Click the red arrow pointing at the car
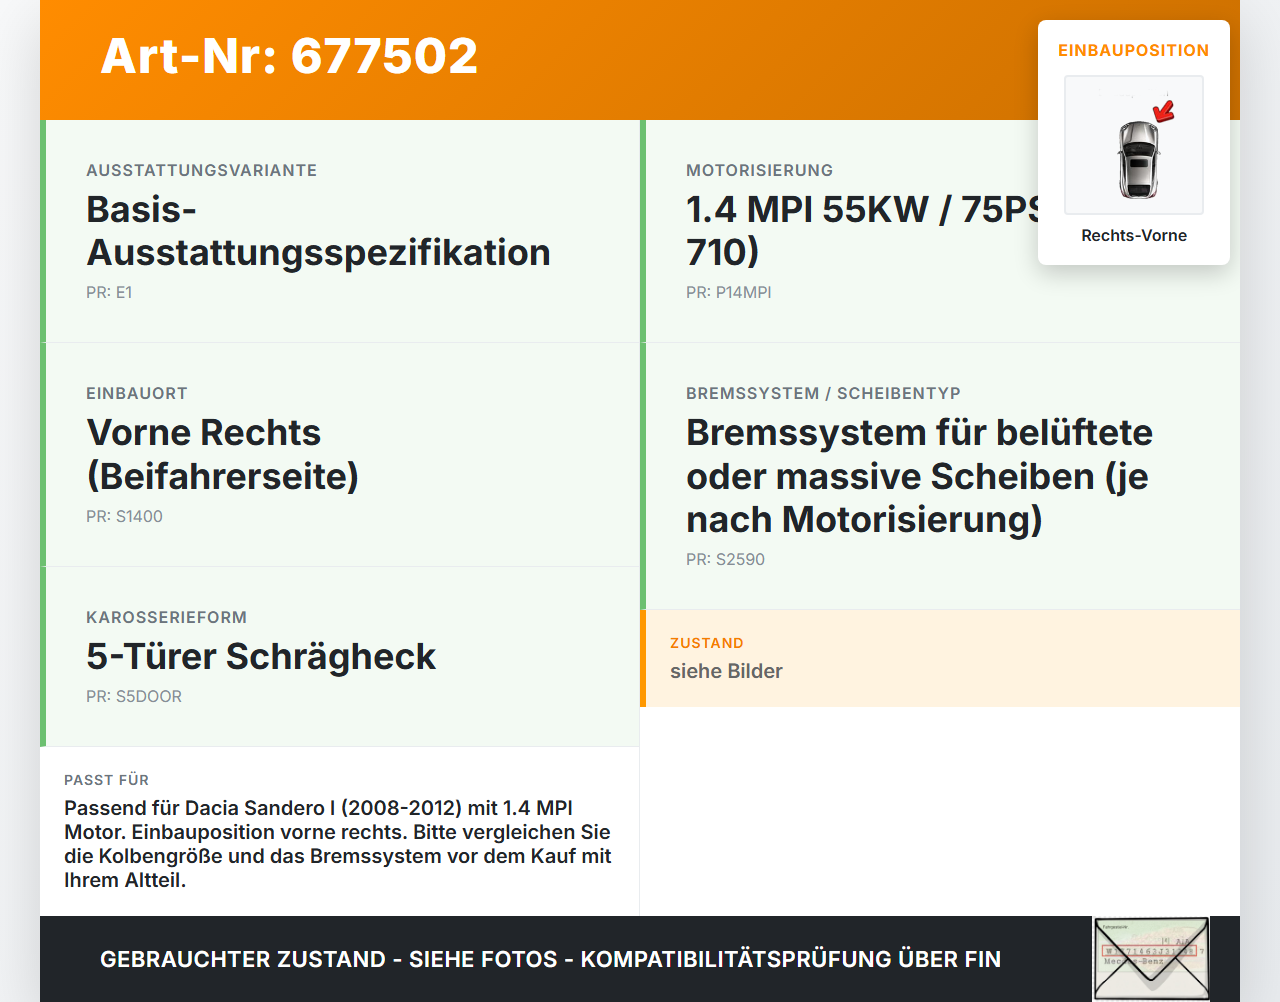1280x1002 pixels. 1163,110
